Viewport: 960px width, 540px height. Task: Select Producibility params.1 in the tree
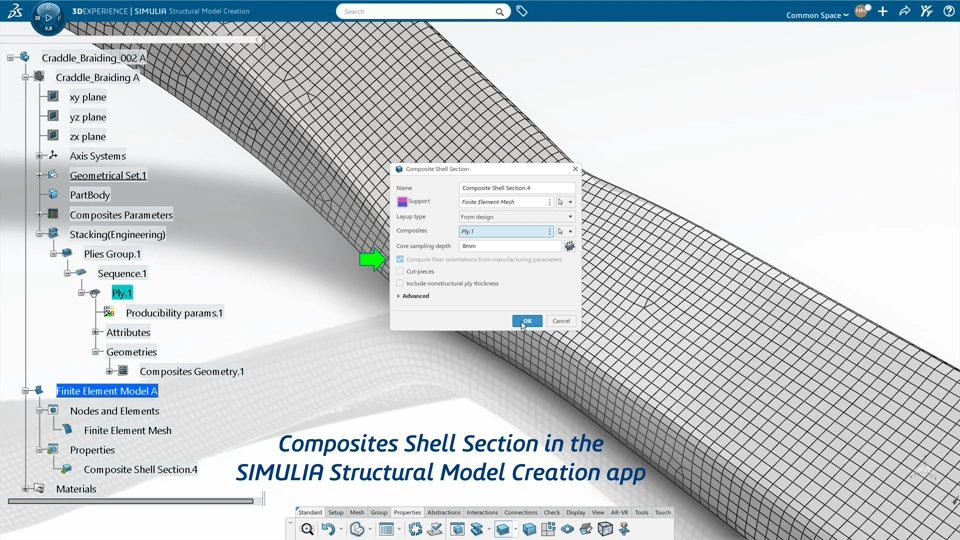pos(174,312)
